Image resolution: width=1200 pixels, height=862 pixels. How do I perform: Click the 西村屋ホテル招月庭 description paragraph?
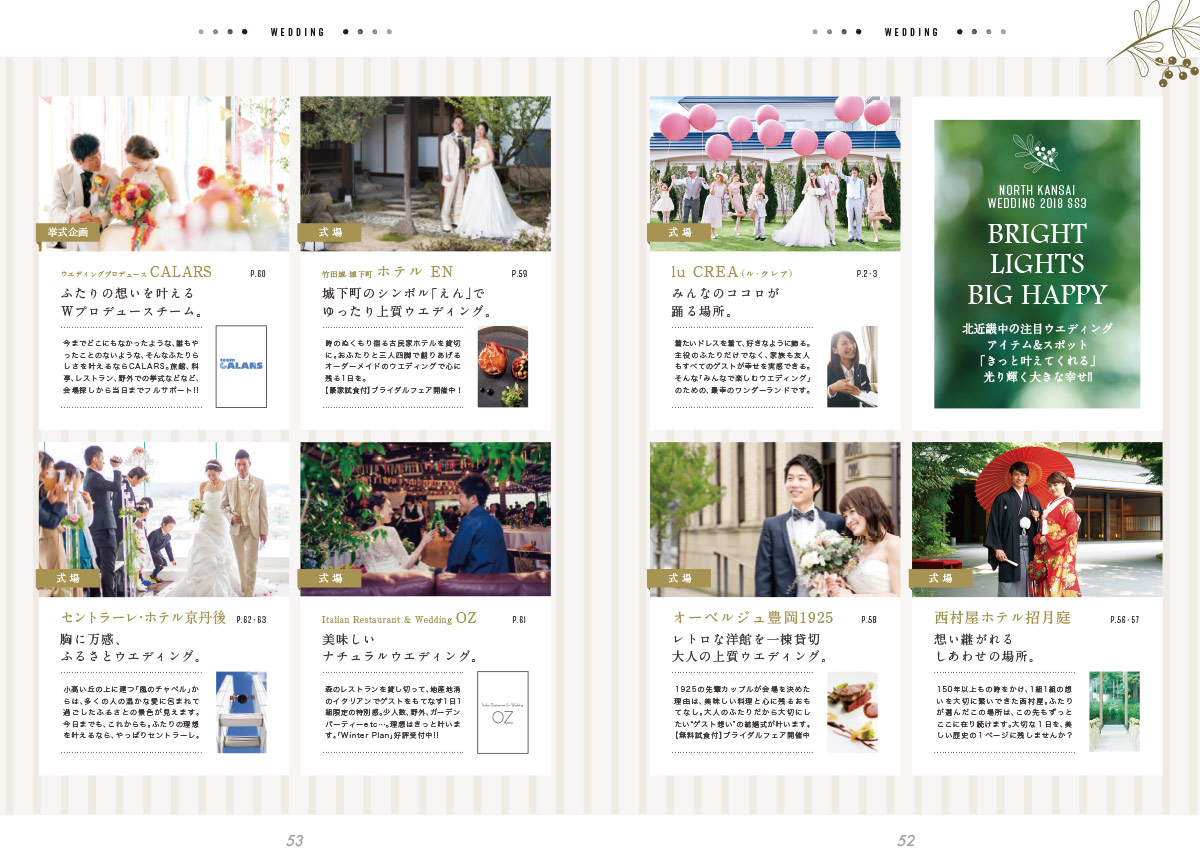[x=1006, y=712]
